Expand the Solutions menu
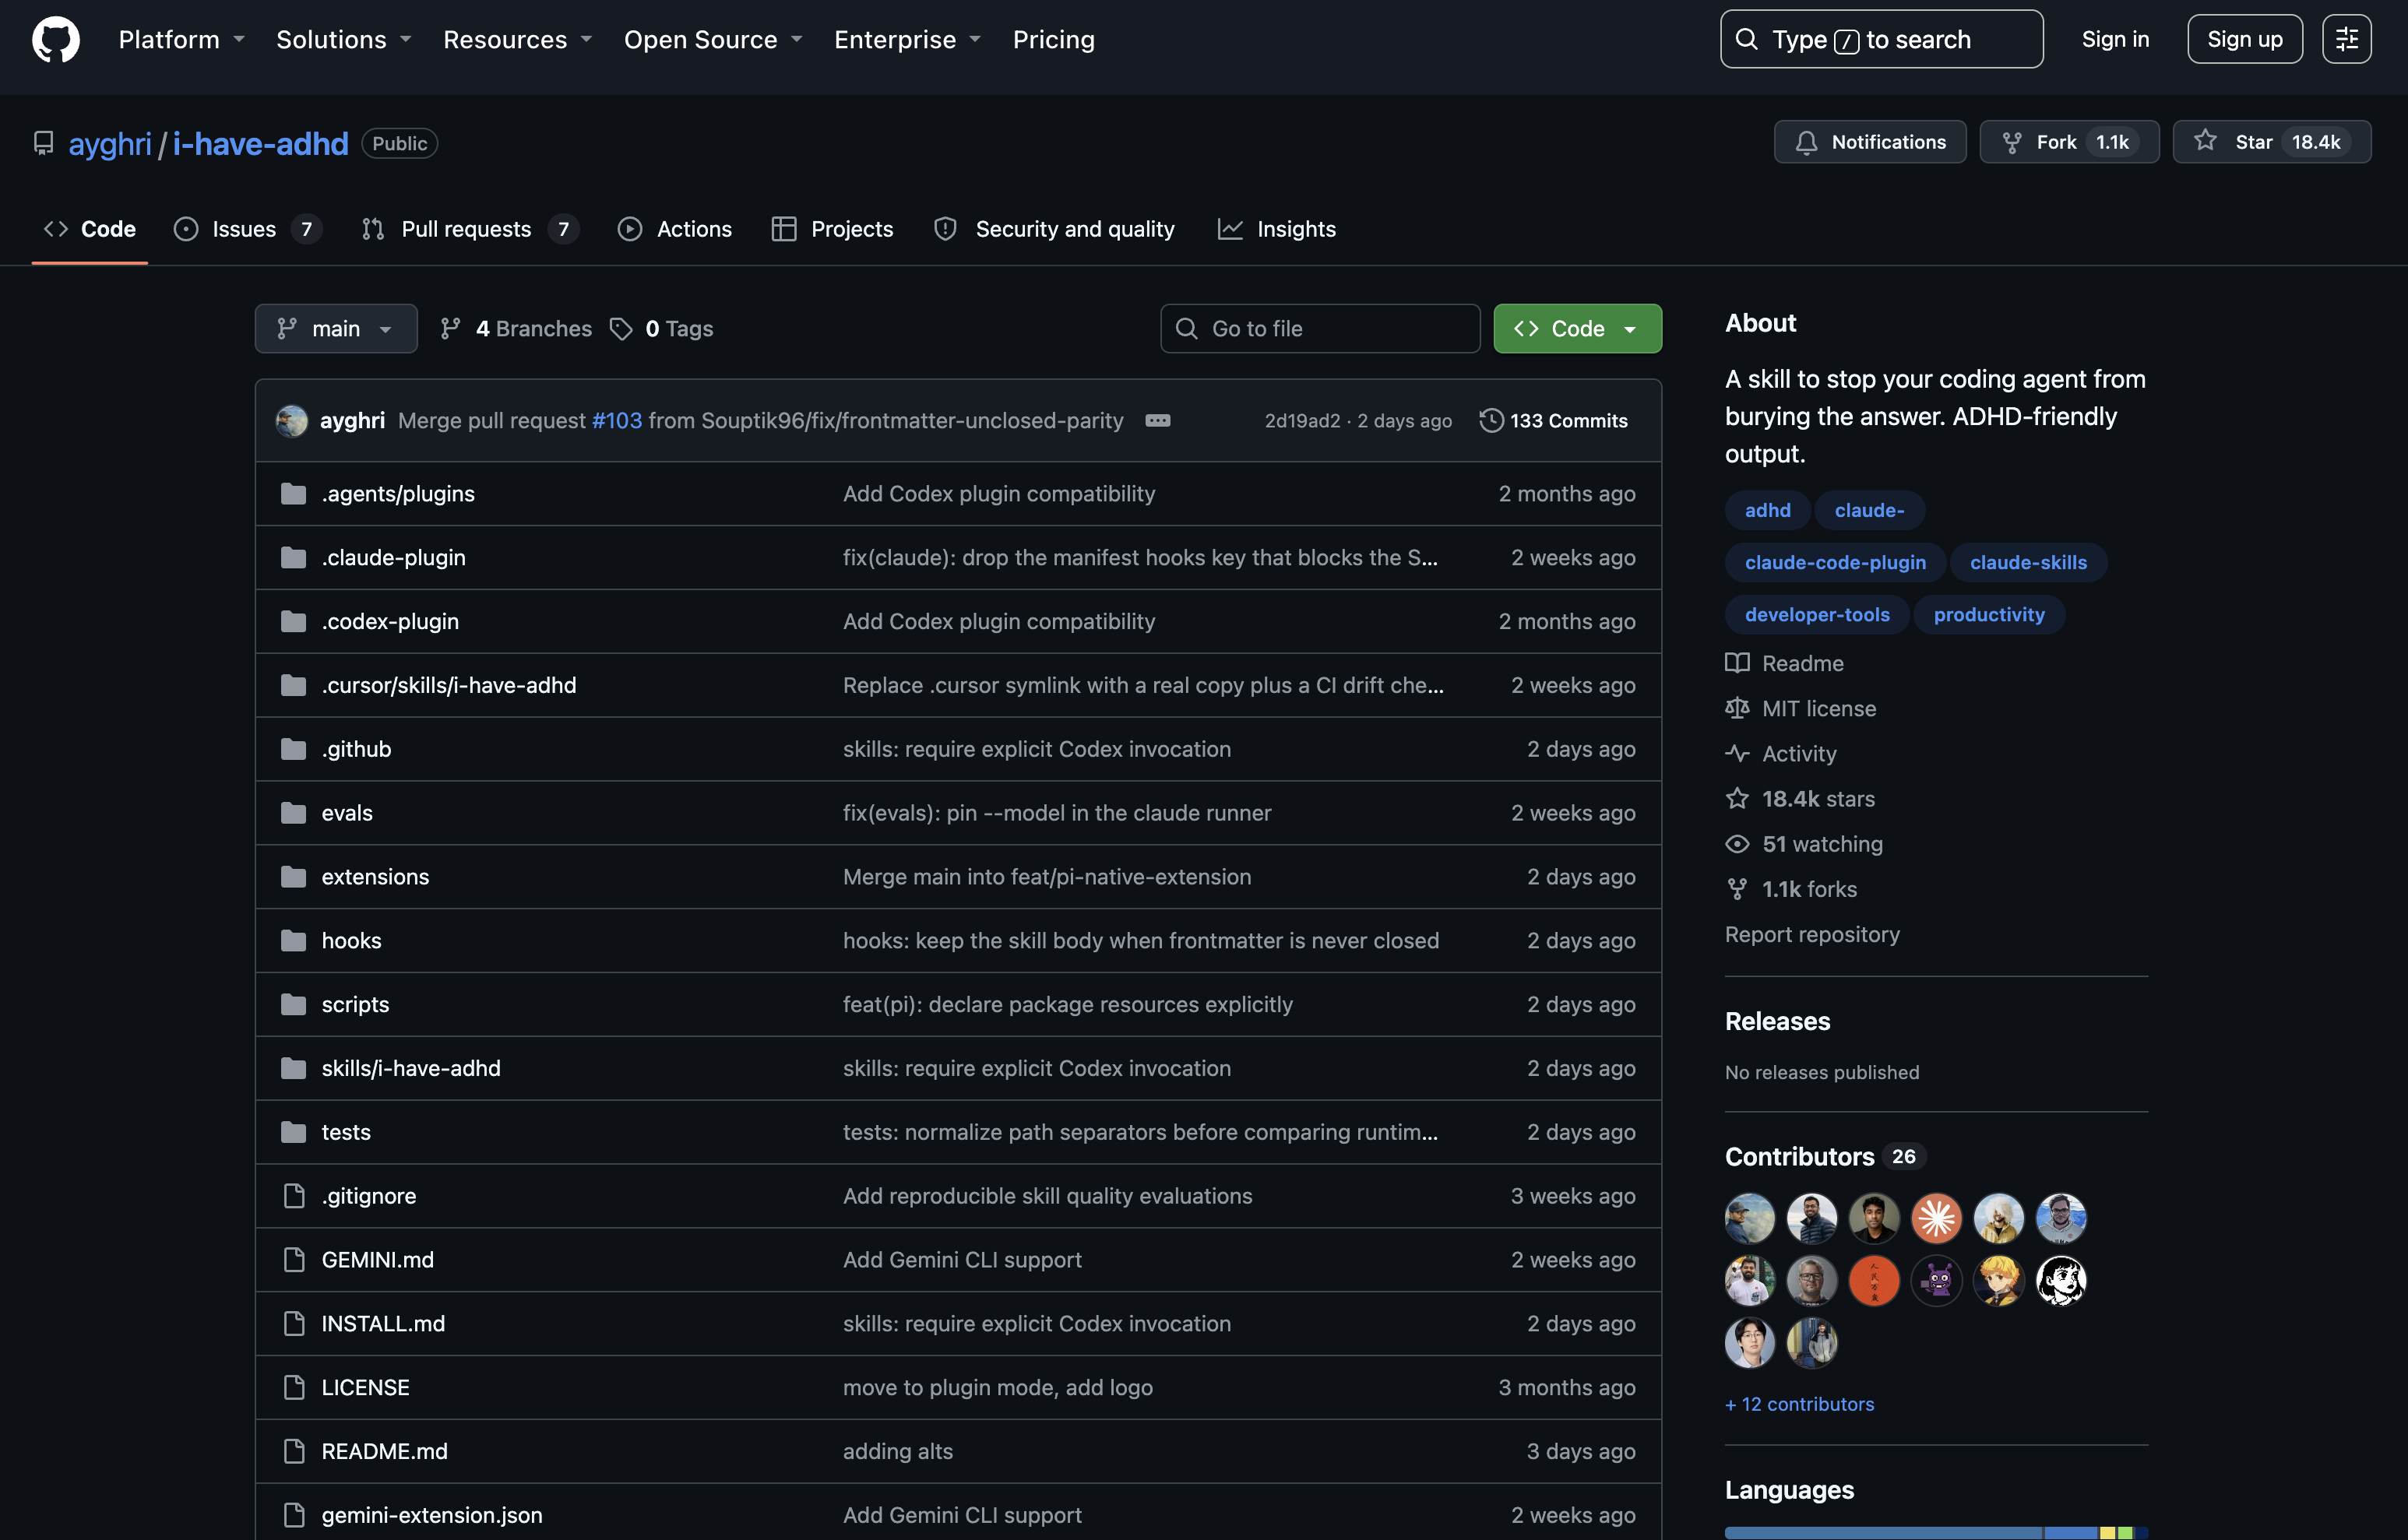 (344, 39)
